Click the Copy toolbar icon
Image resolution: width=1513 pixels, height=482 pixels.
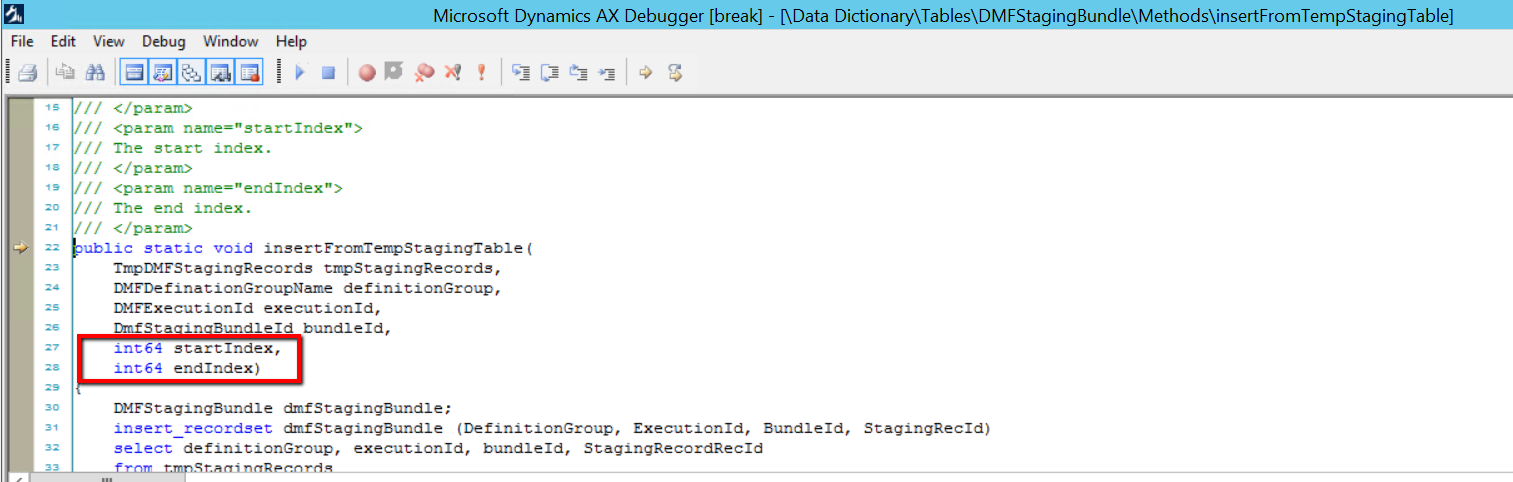coord(65,72)
